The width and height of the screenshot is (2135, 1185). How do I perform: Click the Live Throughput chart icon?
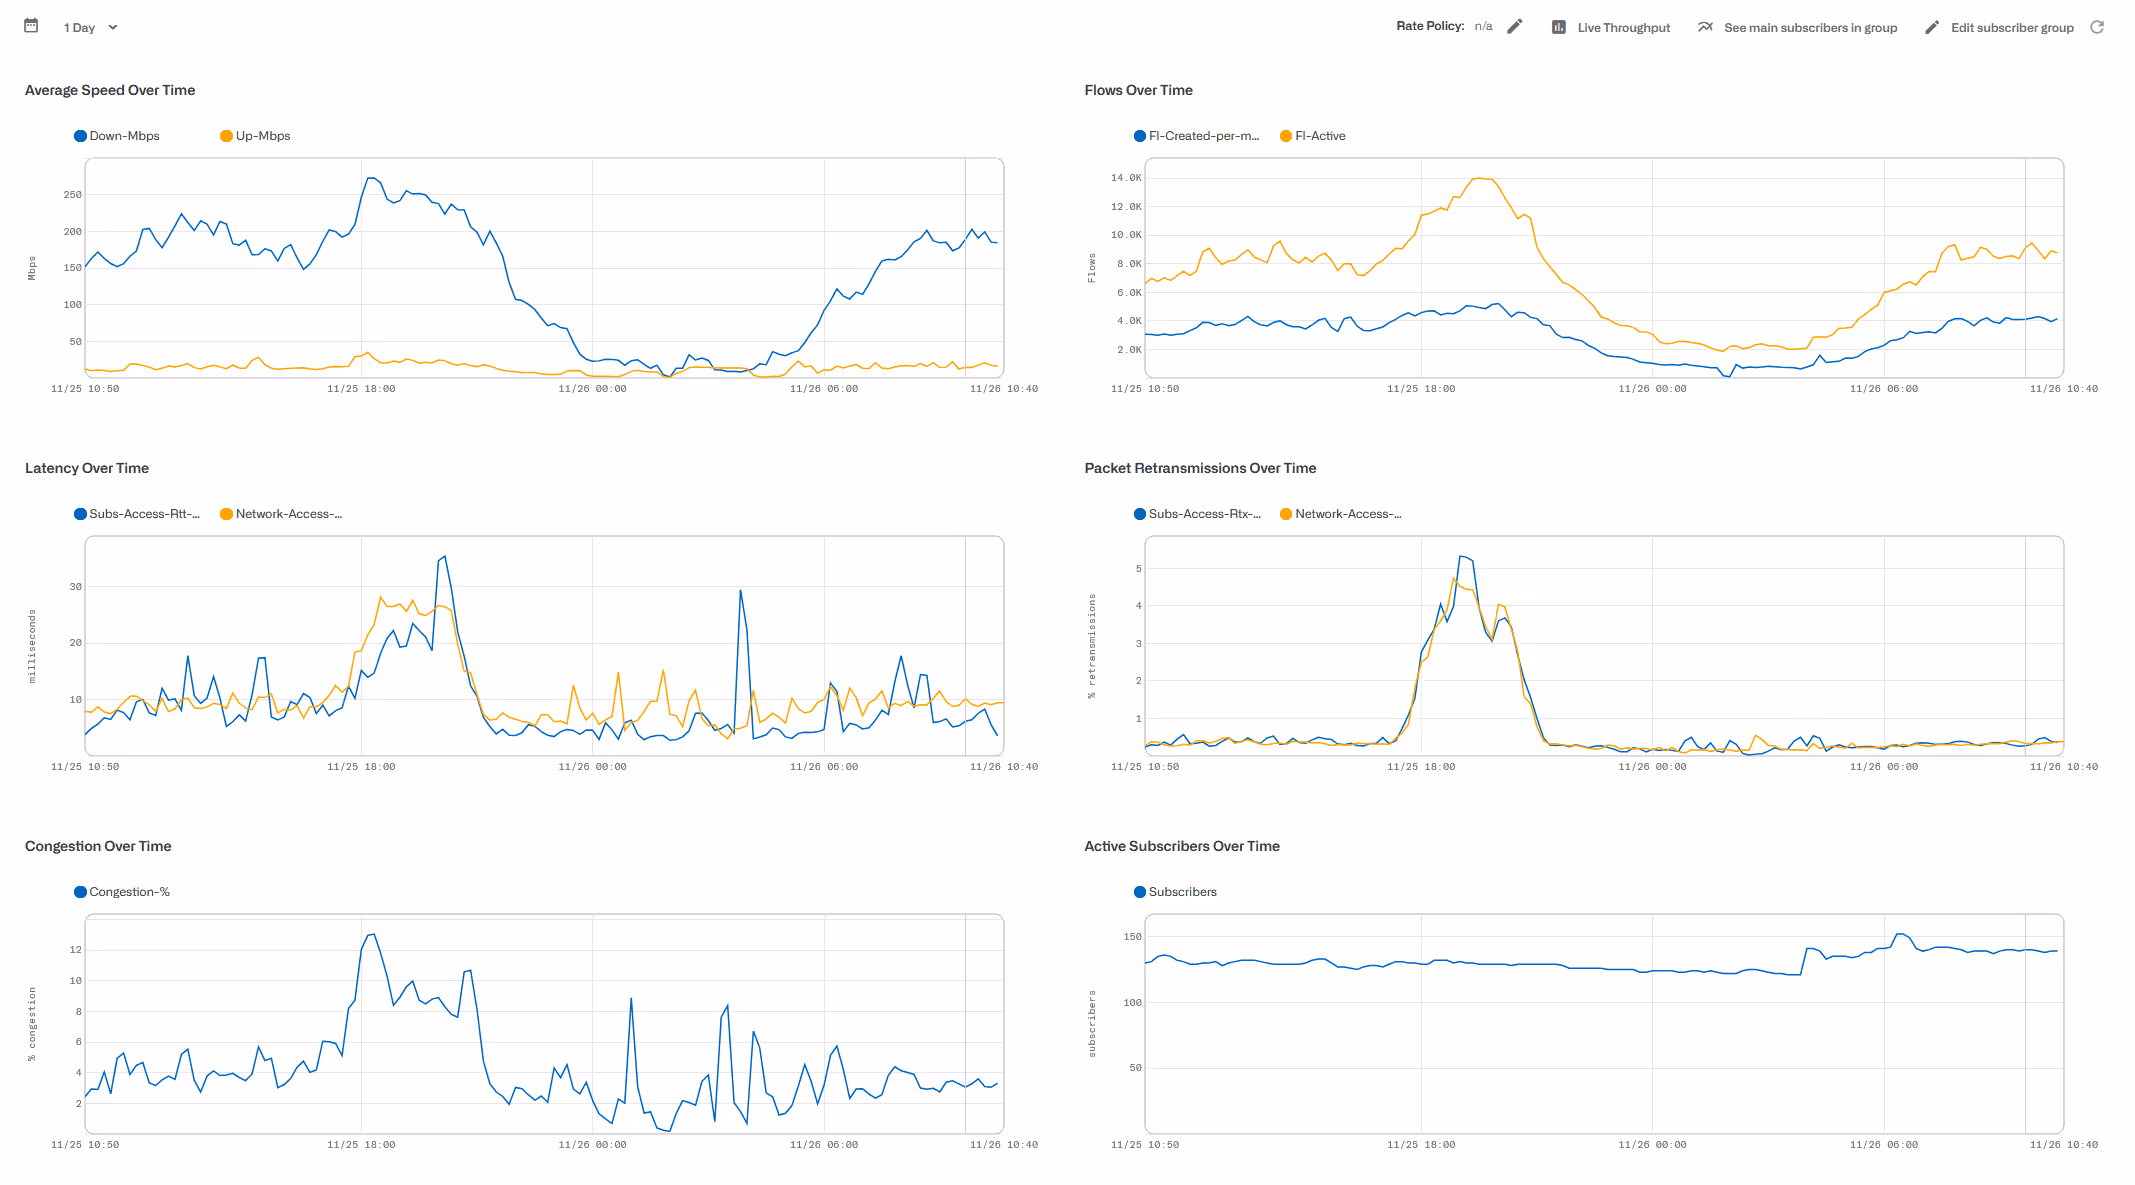click(1558, 27)
